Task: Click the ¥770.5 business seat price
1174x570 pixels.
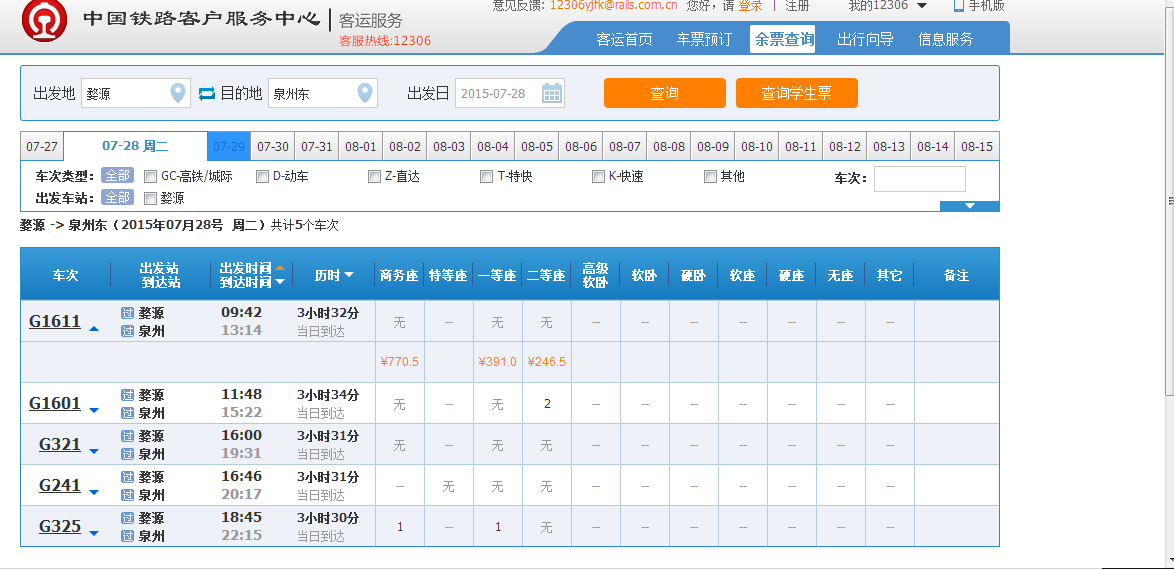Action: [x=400, y=362]
